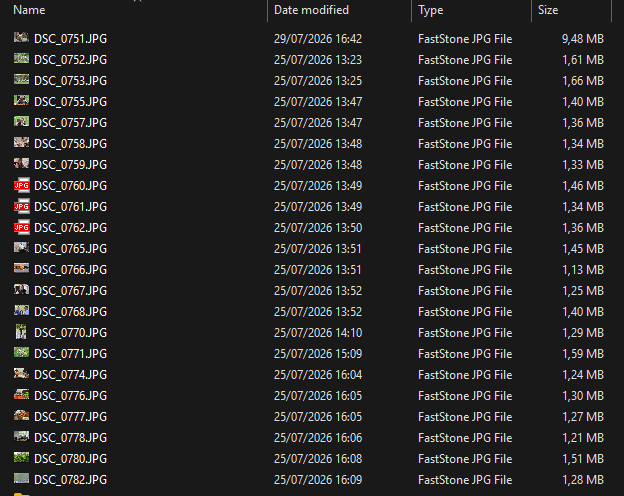Click the date 25/07/2026 13:23
Screen dimensions: 624x496
(x=318, y=60)
